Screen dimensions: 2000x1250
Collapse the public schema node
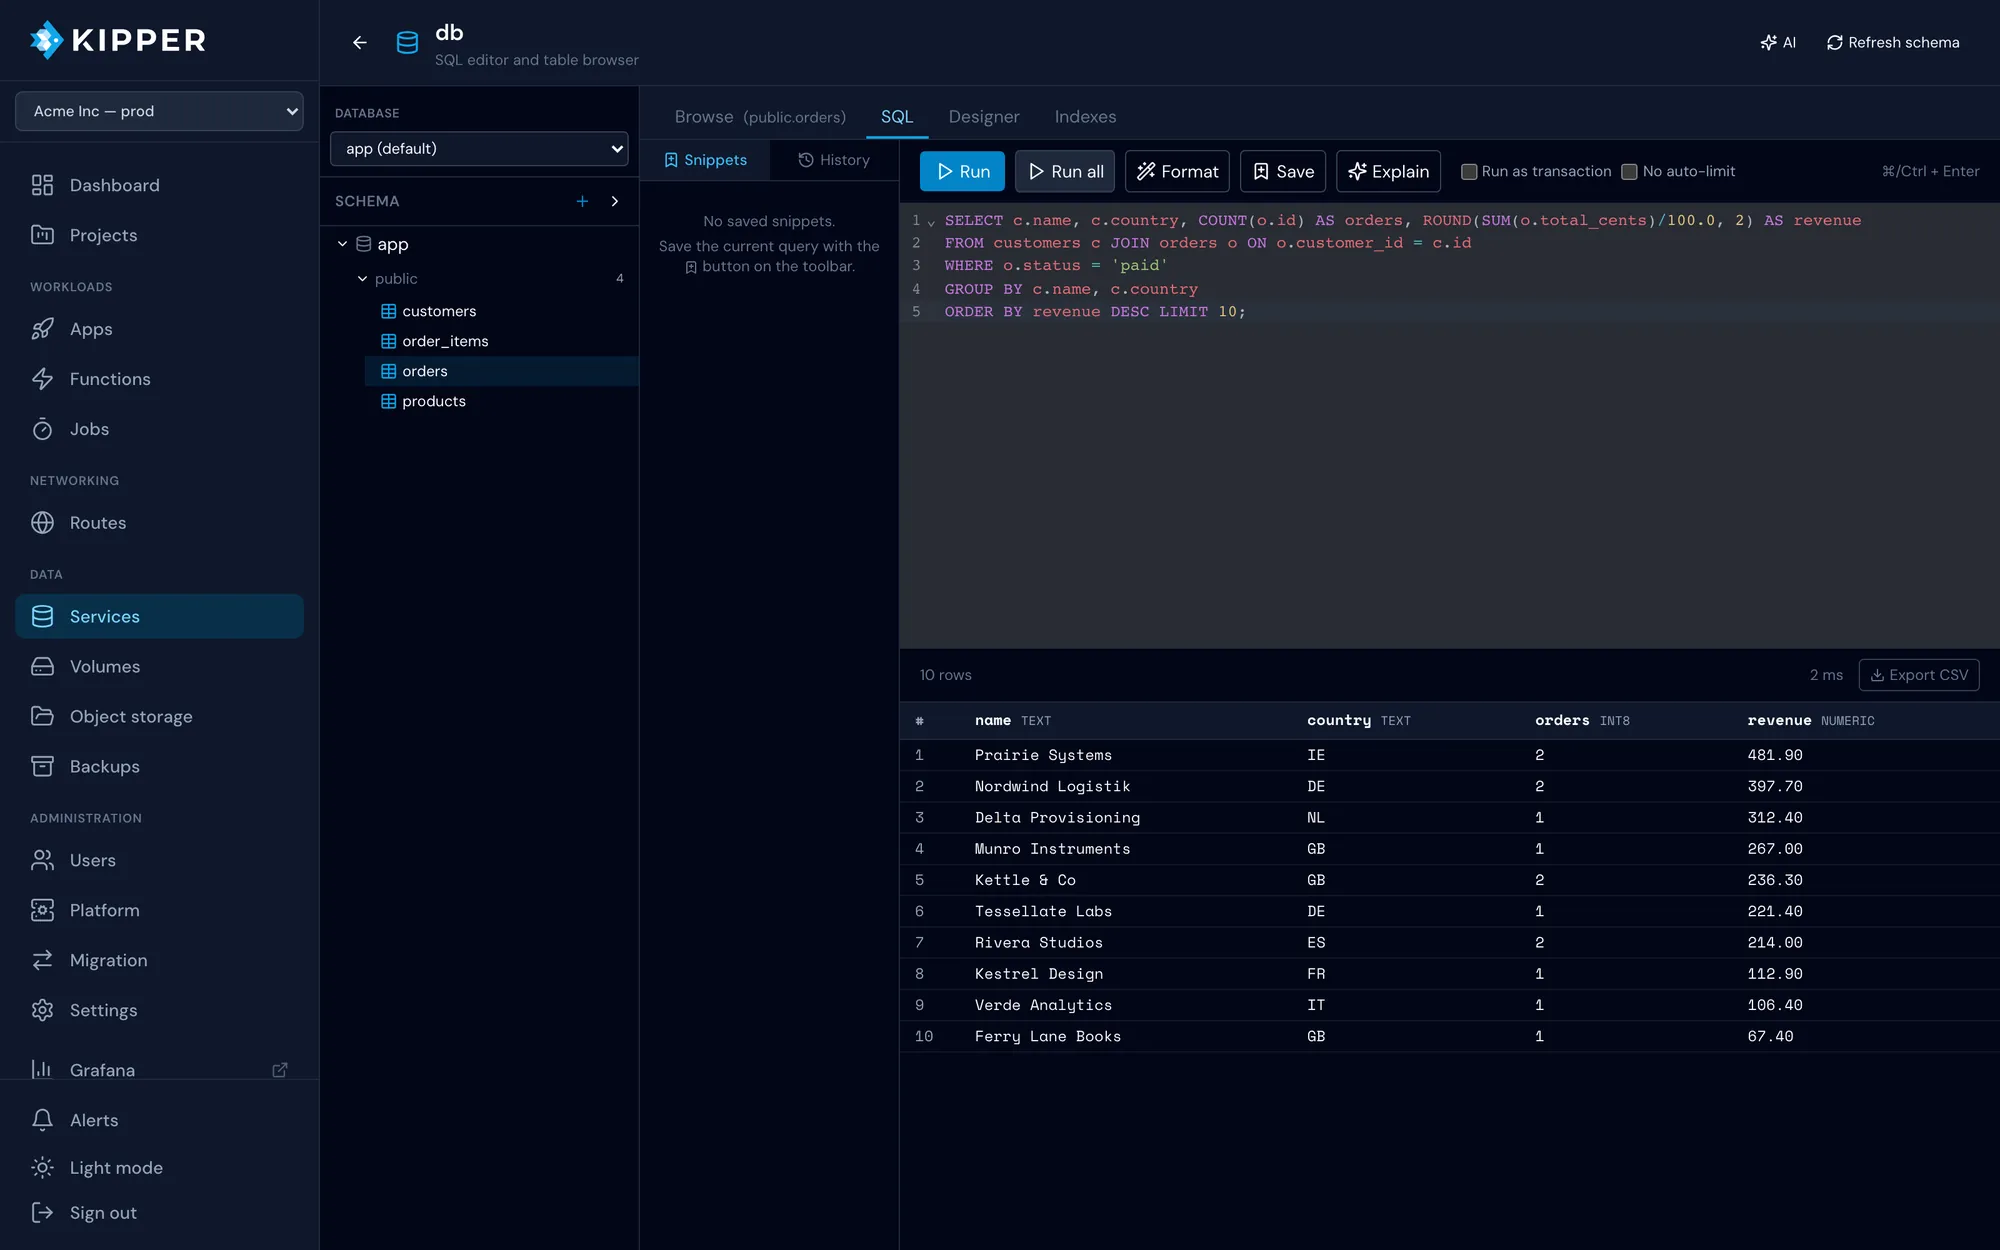pyautogui.click(x=362, y=279)
